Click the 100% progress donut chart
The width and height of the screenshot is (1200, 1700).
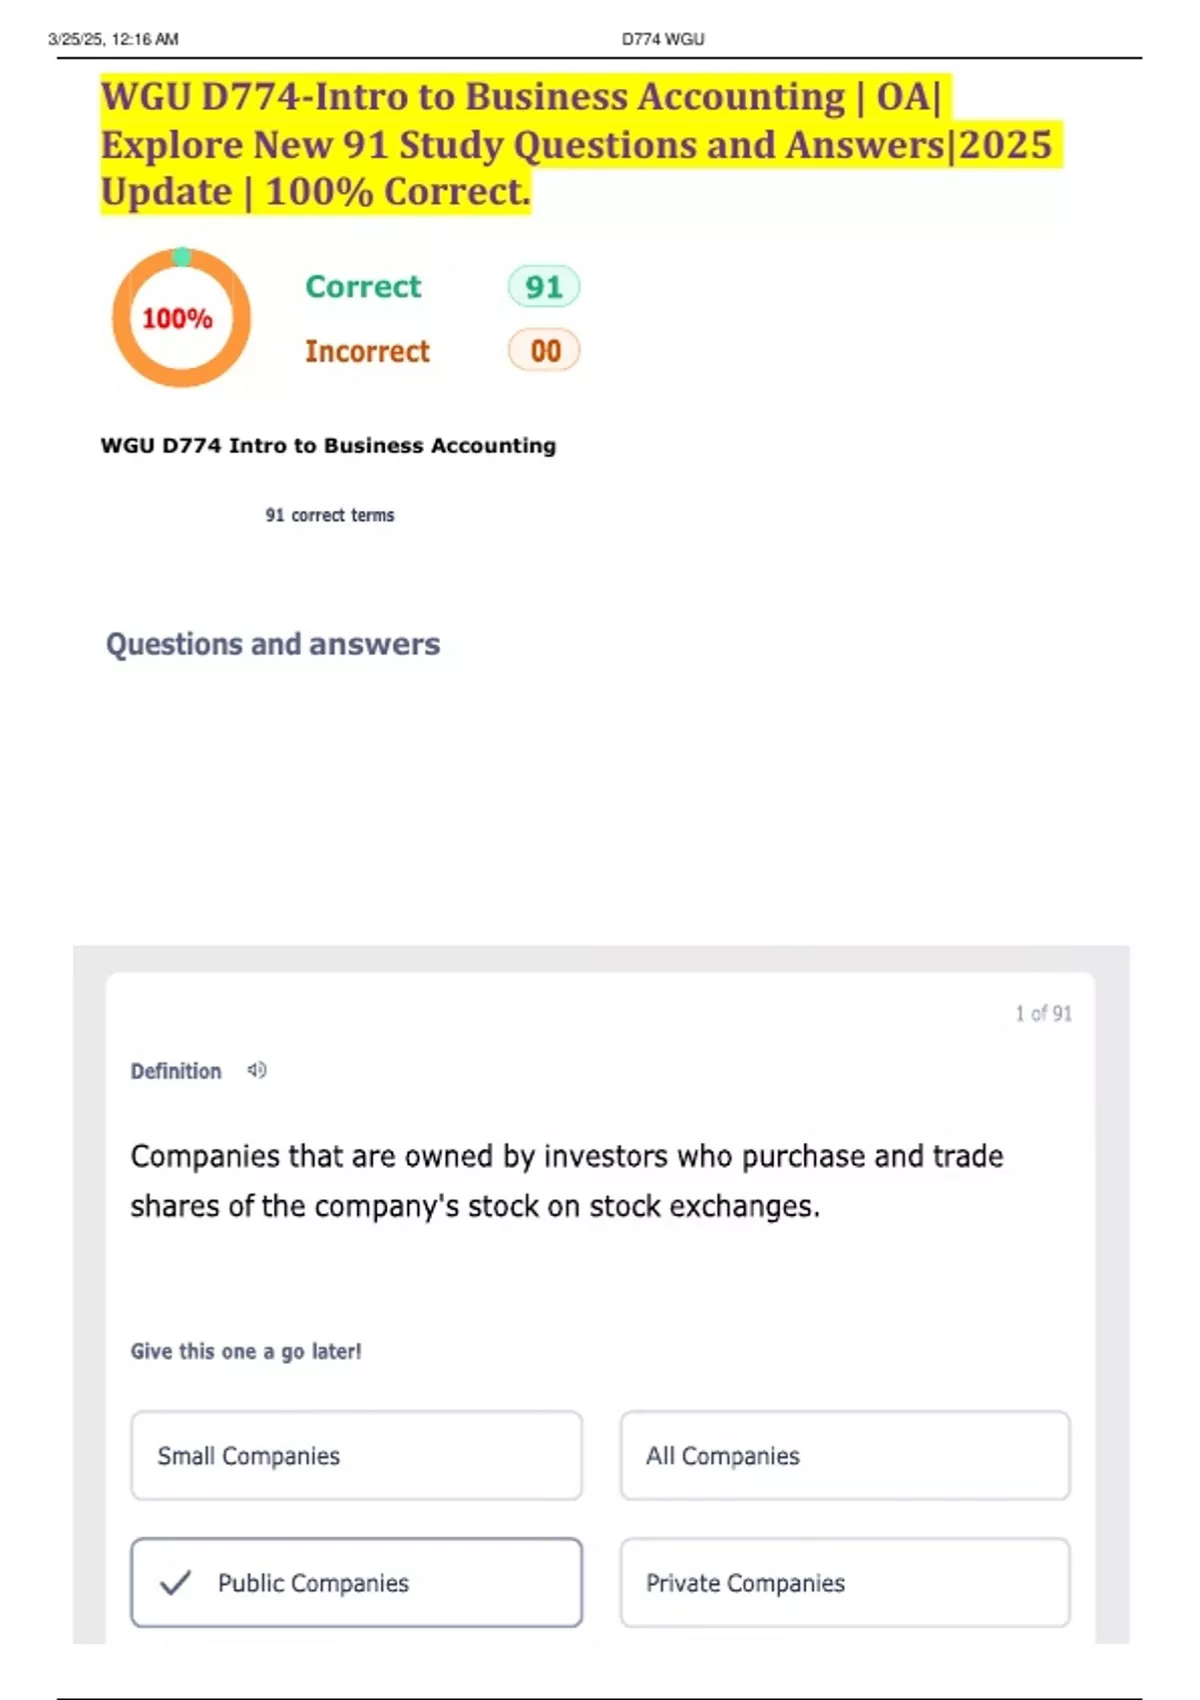(179, 318)
